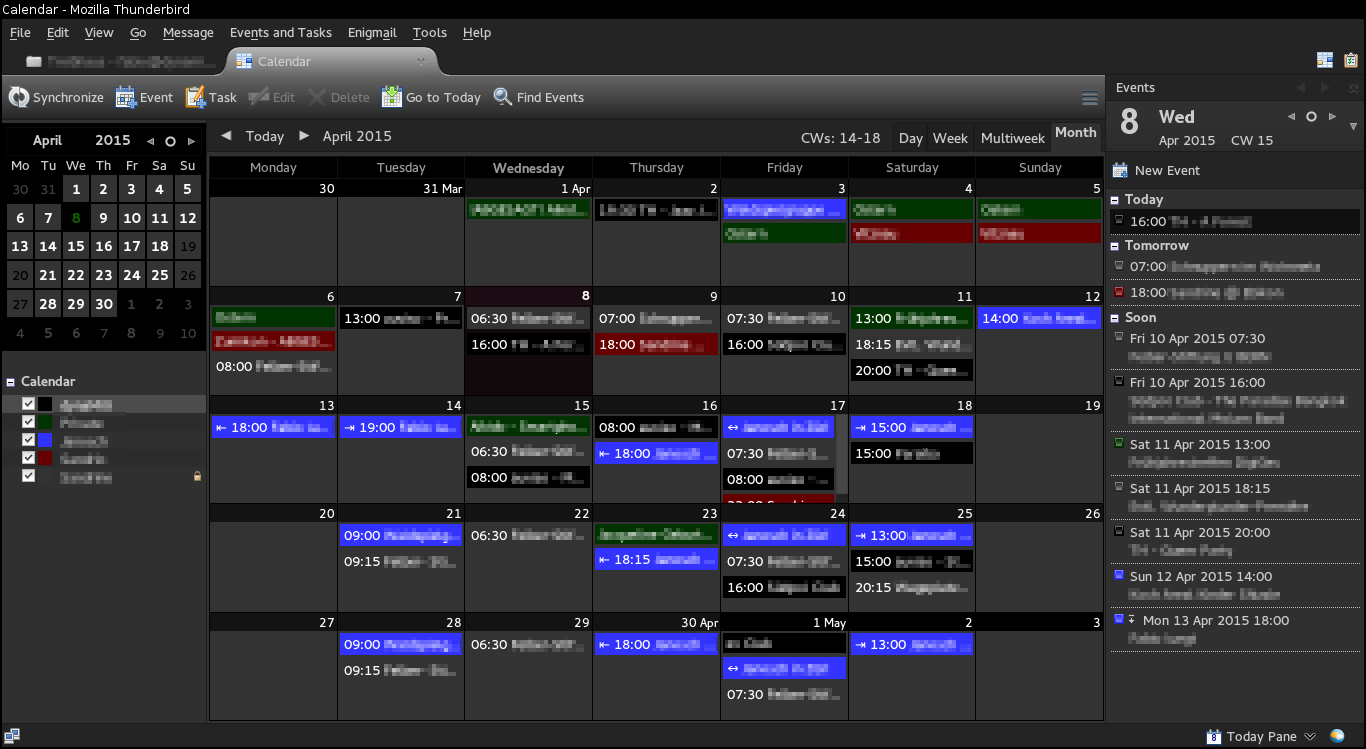Open the Today Pane button
The width and height of the screenshot is (1366, 749).
click(1261, 736)
